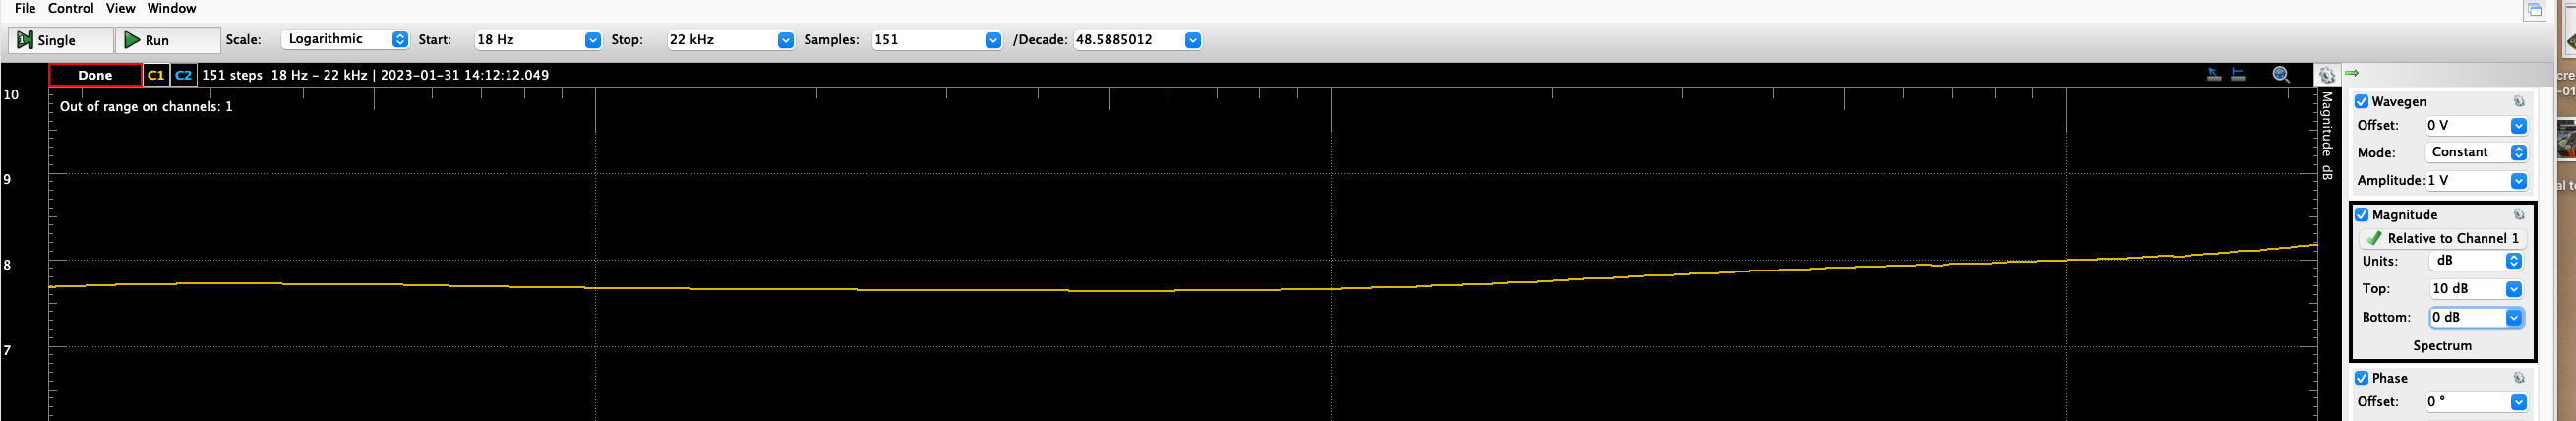Image resolution: width=2576 pixels, height=421 pixels.
Task: Click the 'Out of range on channels: 1' message
Action: tap(146, 106)
